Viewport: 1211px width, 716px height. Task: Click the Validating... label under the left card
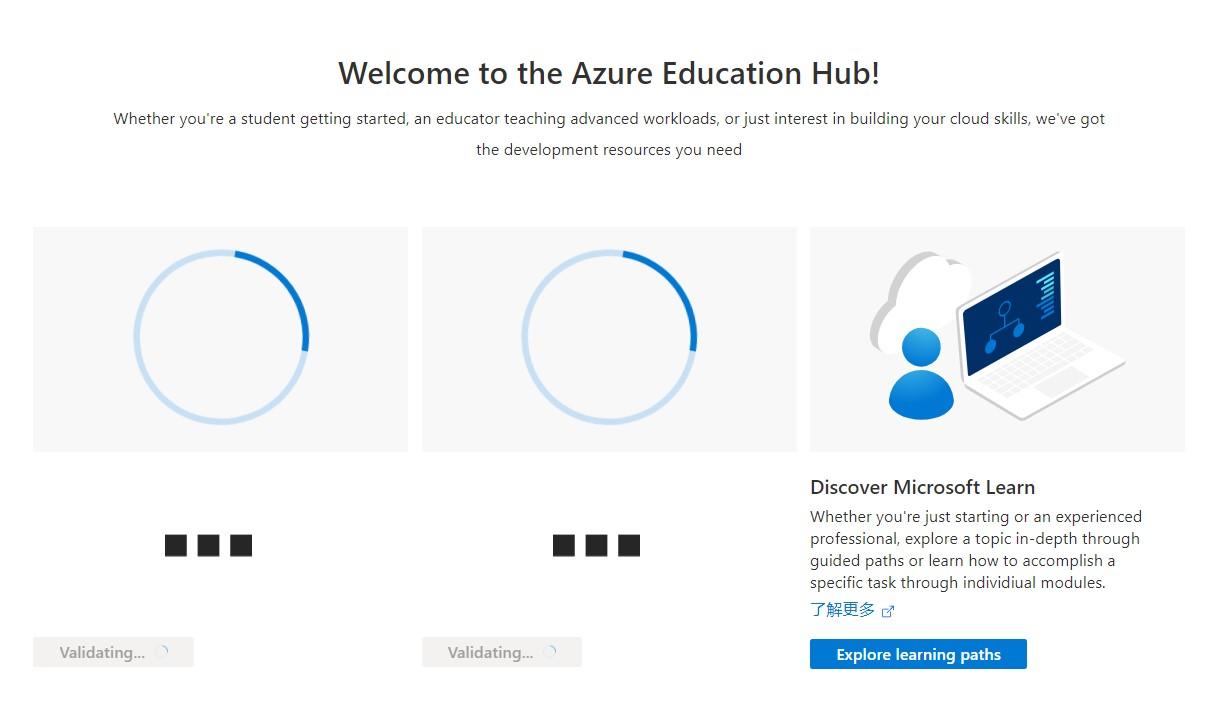click(x=101, y=653)
